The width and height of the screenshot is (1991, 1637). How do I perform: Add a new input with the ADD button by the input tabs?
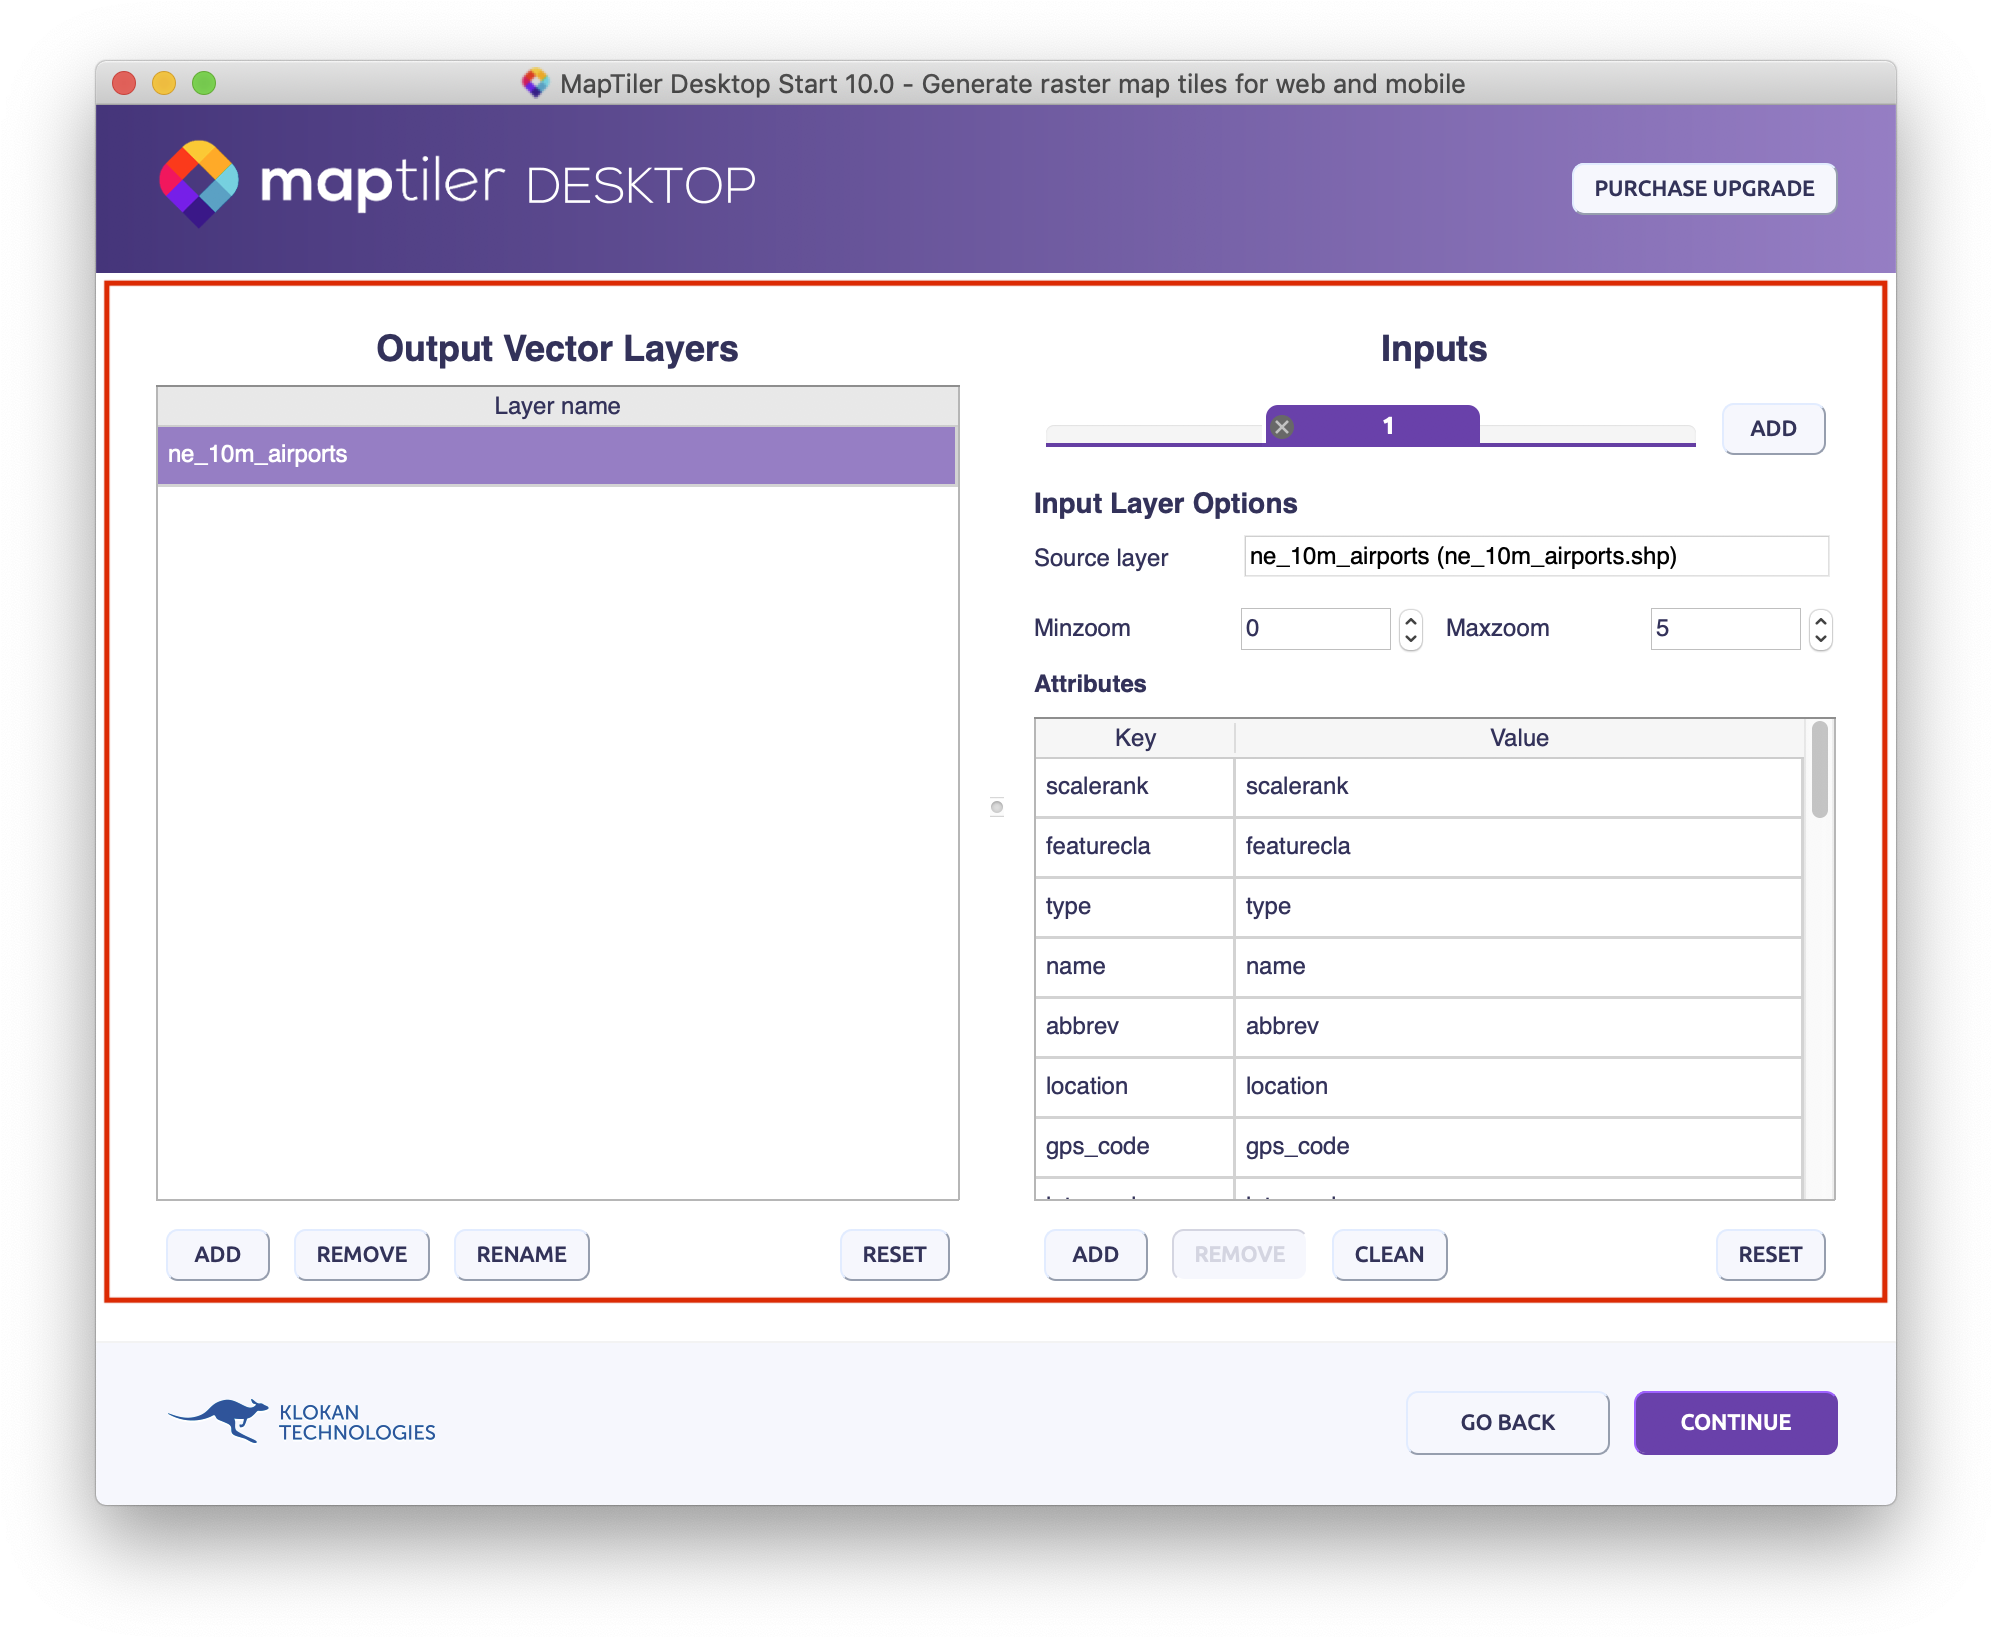pyautogui.click(x=1773, y=429)
